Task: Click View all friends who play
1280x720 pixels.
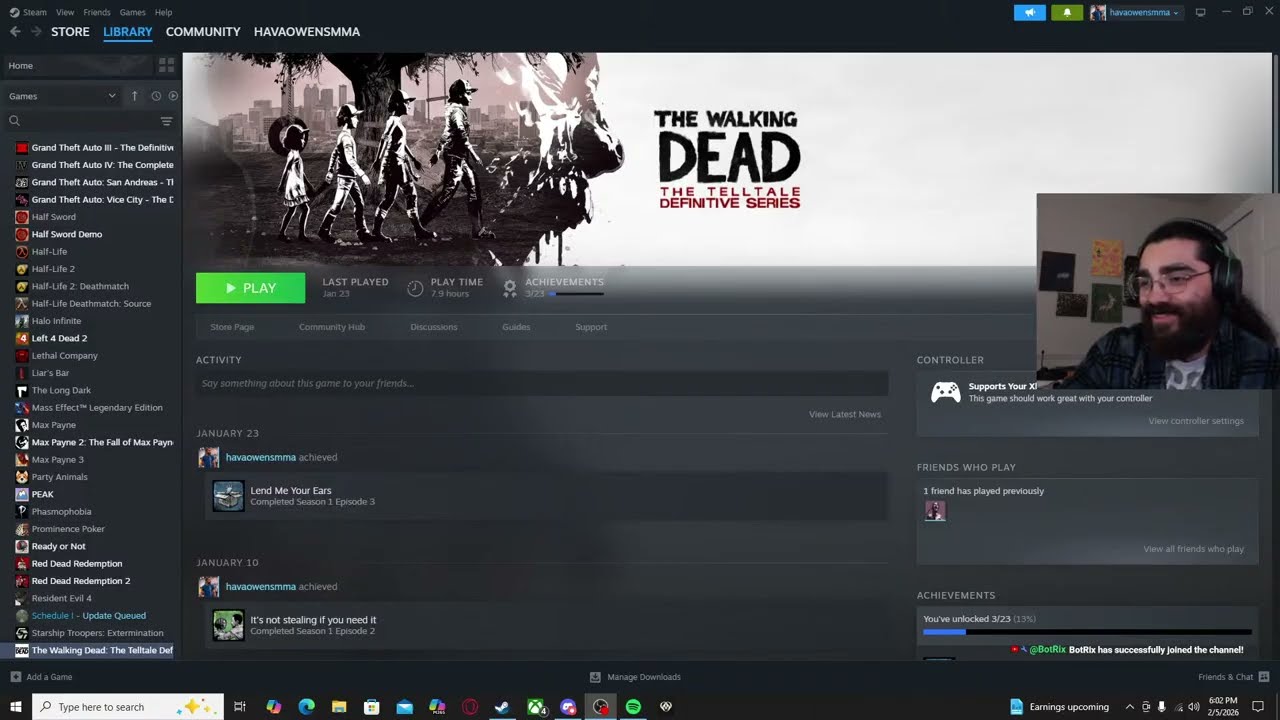Action: click(x=1194, y=549)
